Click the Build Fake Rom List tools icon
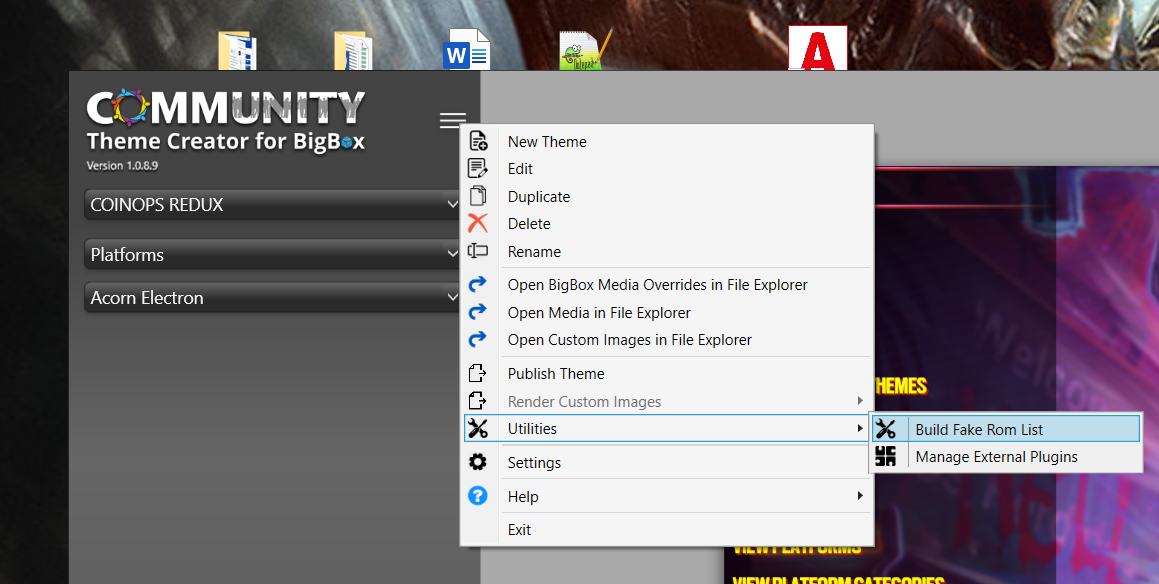The height and width of the screenshot is (584, 1159). 886,429
